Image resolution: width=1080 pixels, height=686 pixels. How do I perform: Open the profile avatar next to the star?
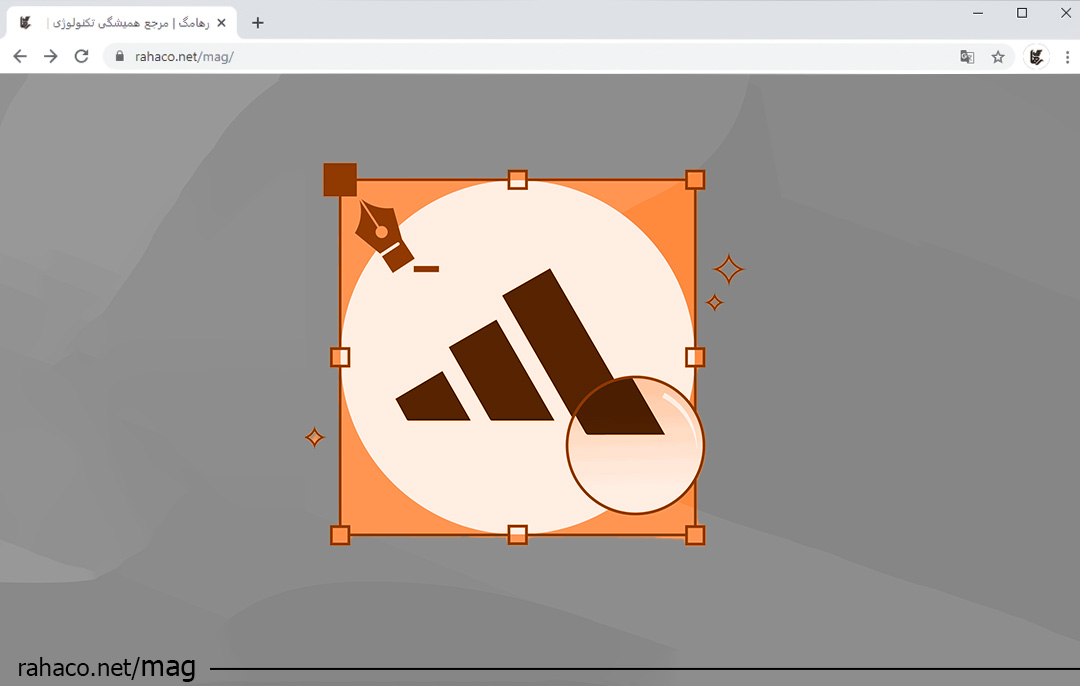pyautogui.click(x=1037, y=57)
